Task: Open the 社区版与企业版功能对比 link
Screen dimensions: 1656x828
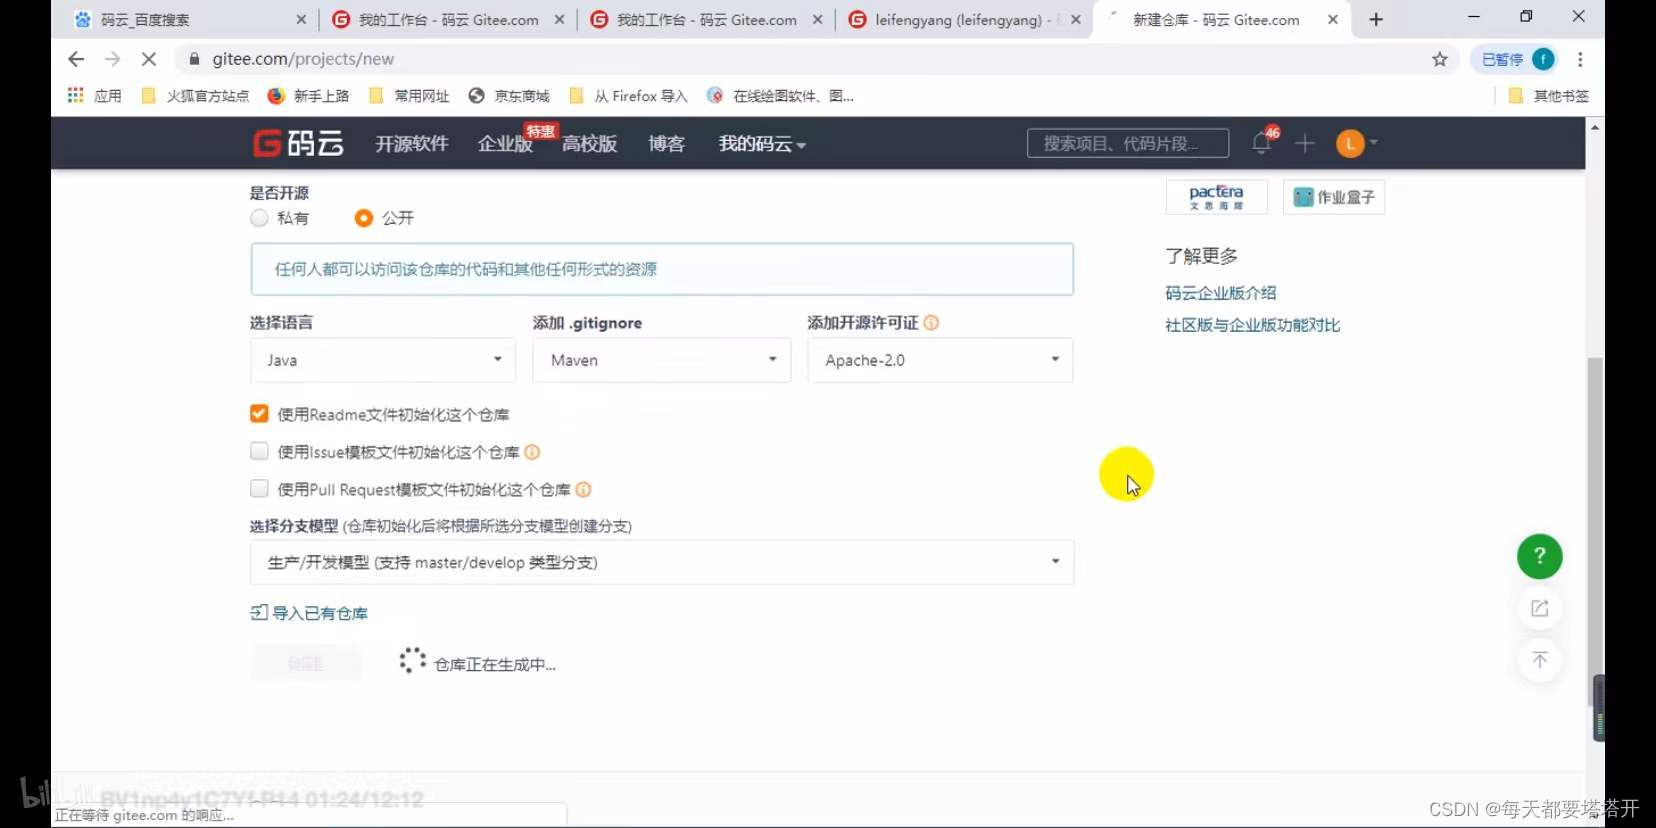Action: click(x=1252, y=325)
